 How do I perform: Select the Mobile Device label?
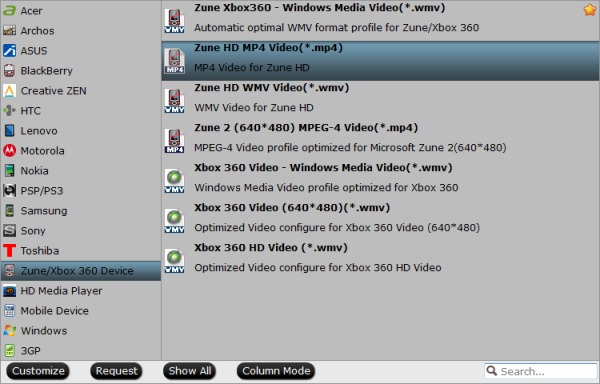tap(54, 311)
